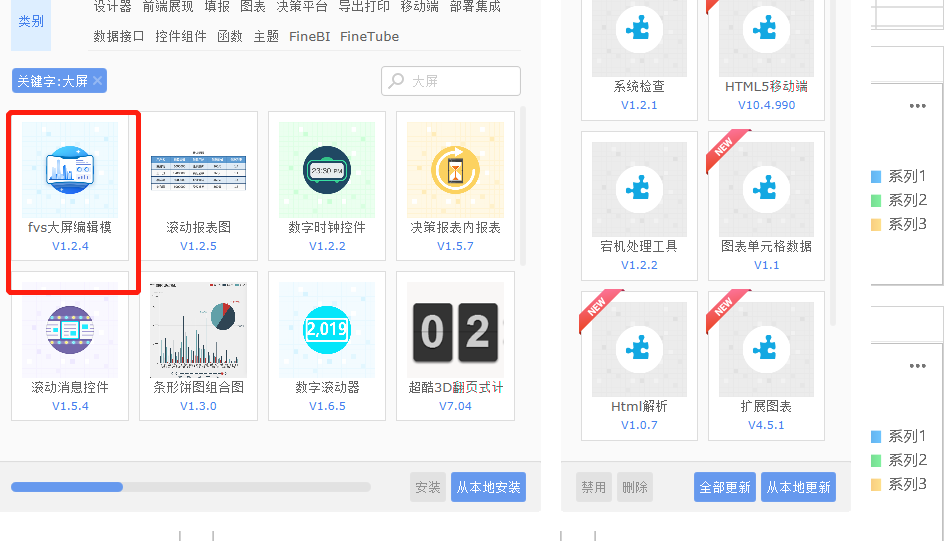Remove the 关键字:大屏 filter tag

pyautogui.click(x=98, y=80)
